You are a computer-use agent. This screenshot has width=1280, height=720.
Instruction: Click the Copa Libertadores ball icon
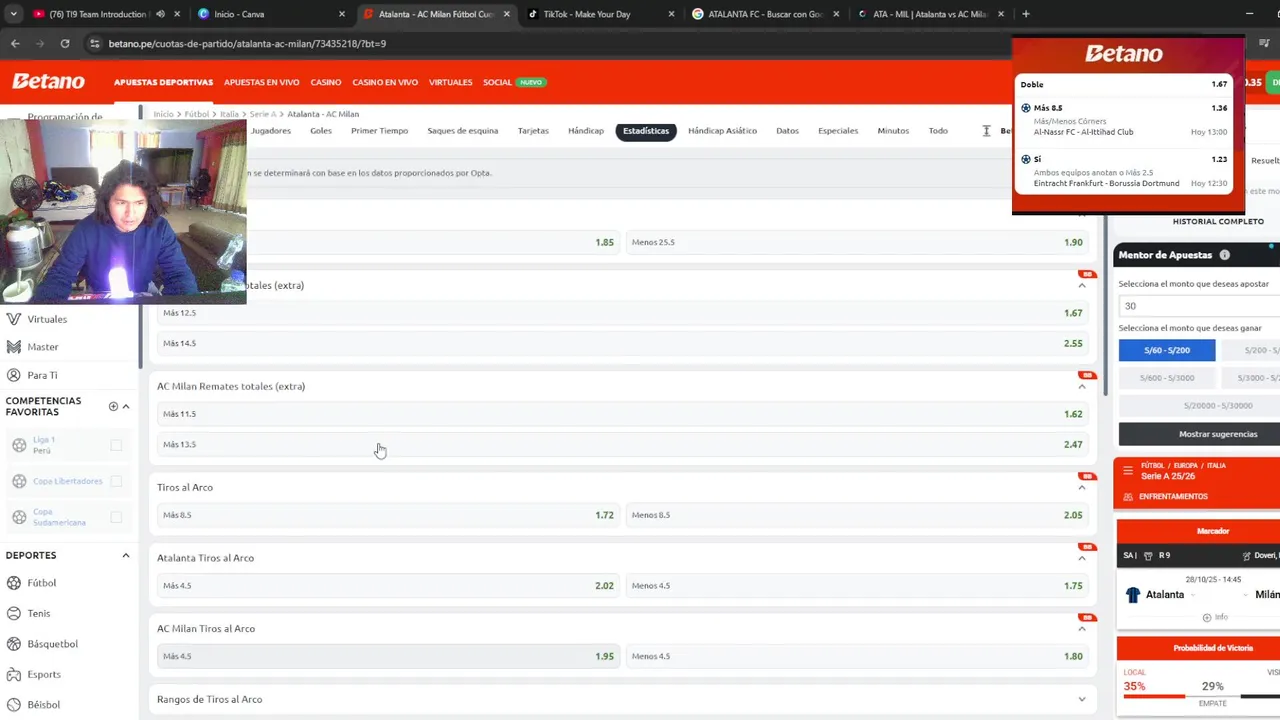(19, 481)
